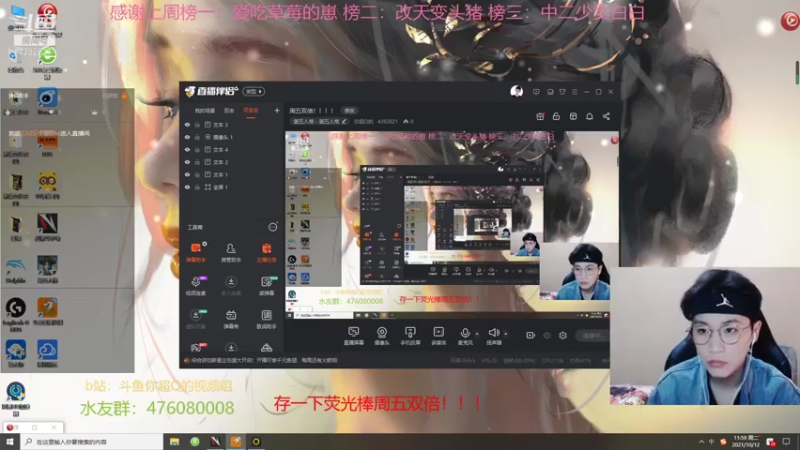
Task: Open File Explorer from the taskbar
Action: [174, 442]
